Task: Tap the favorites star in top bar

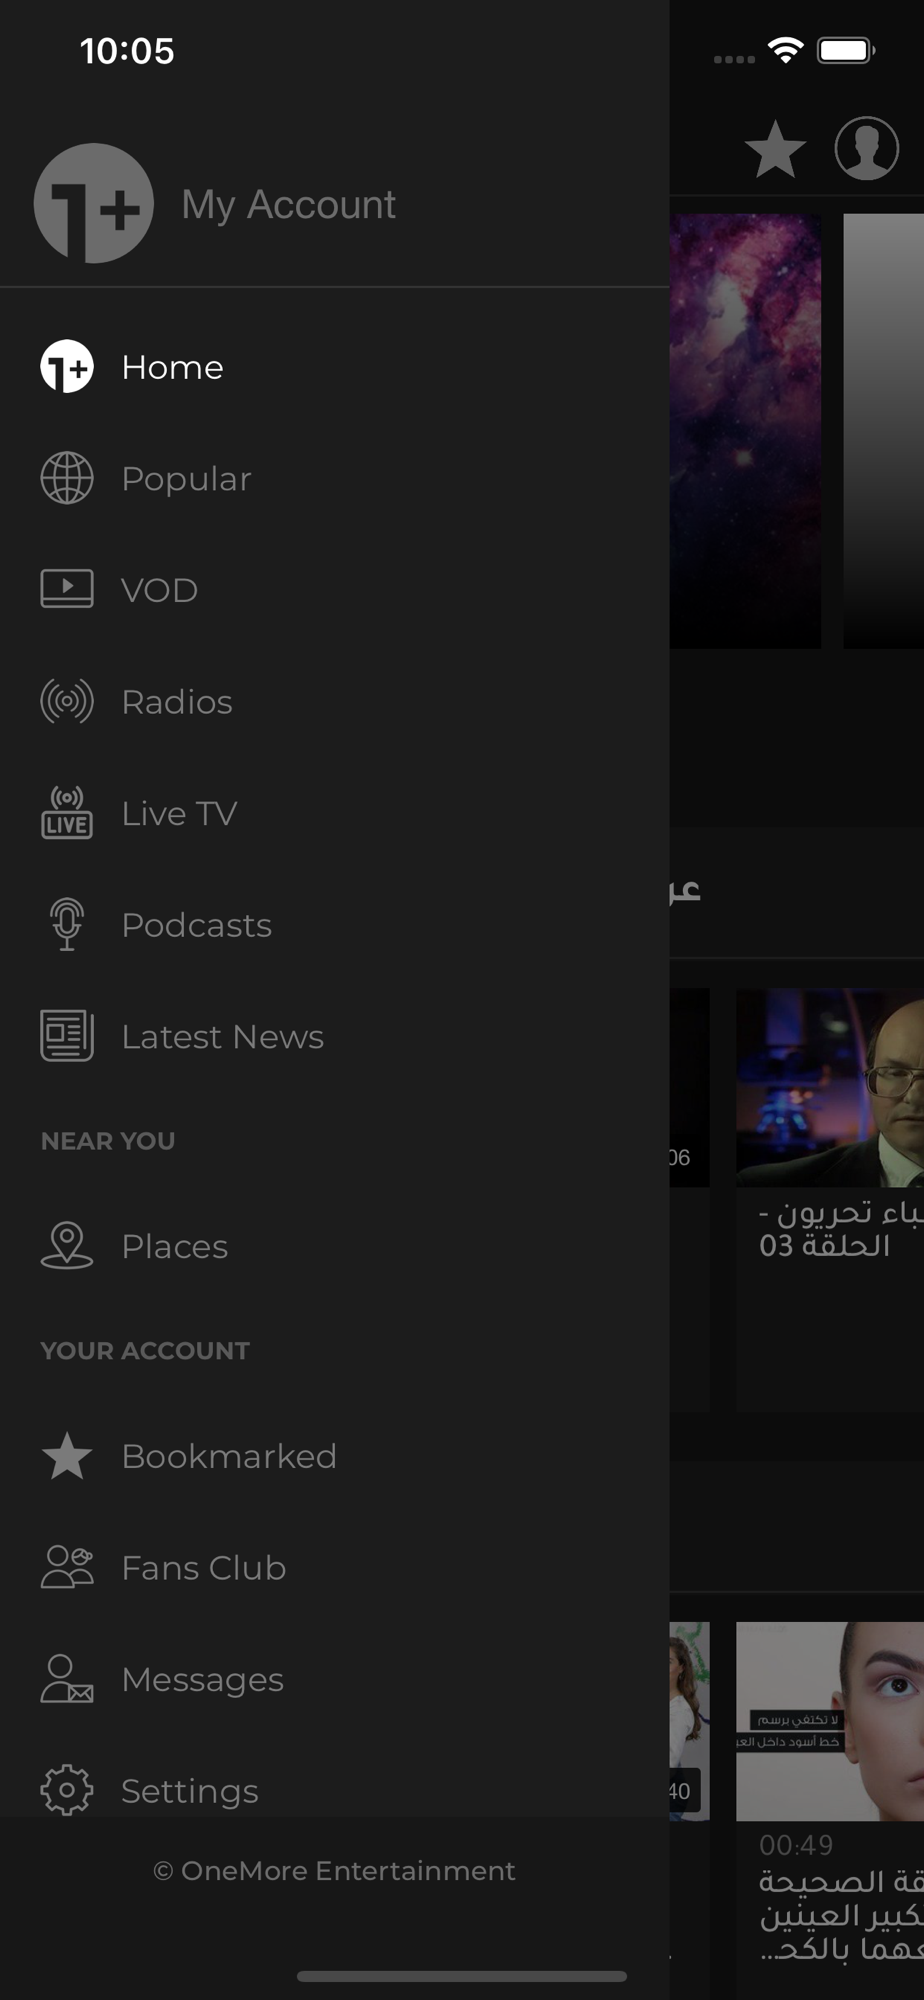Action: click(x=775, y=148)
